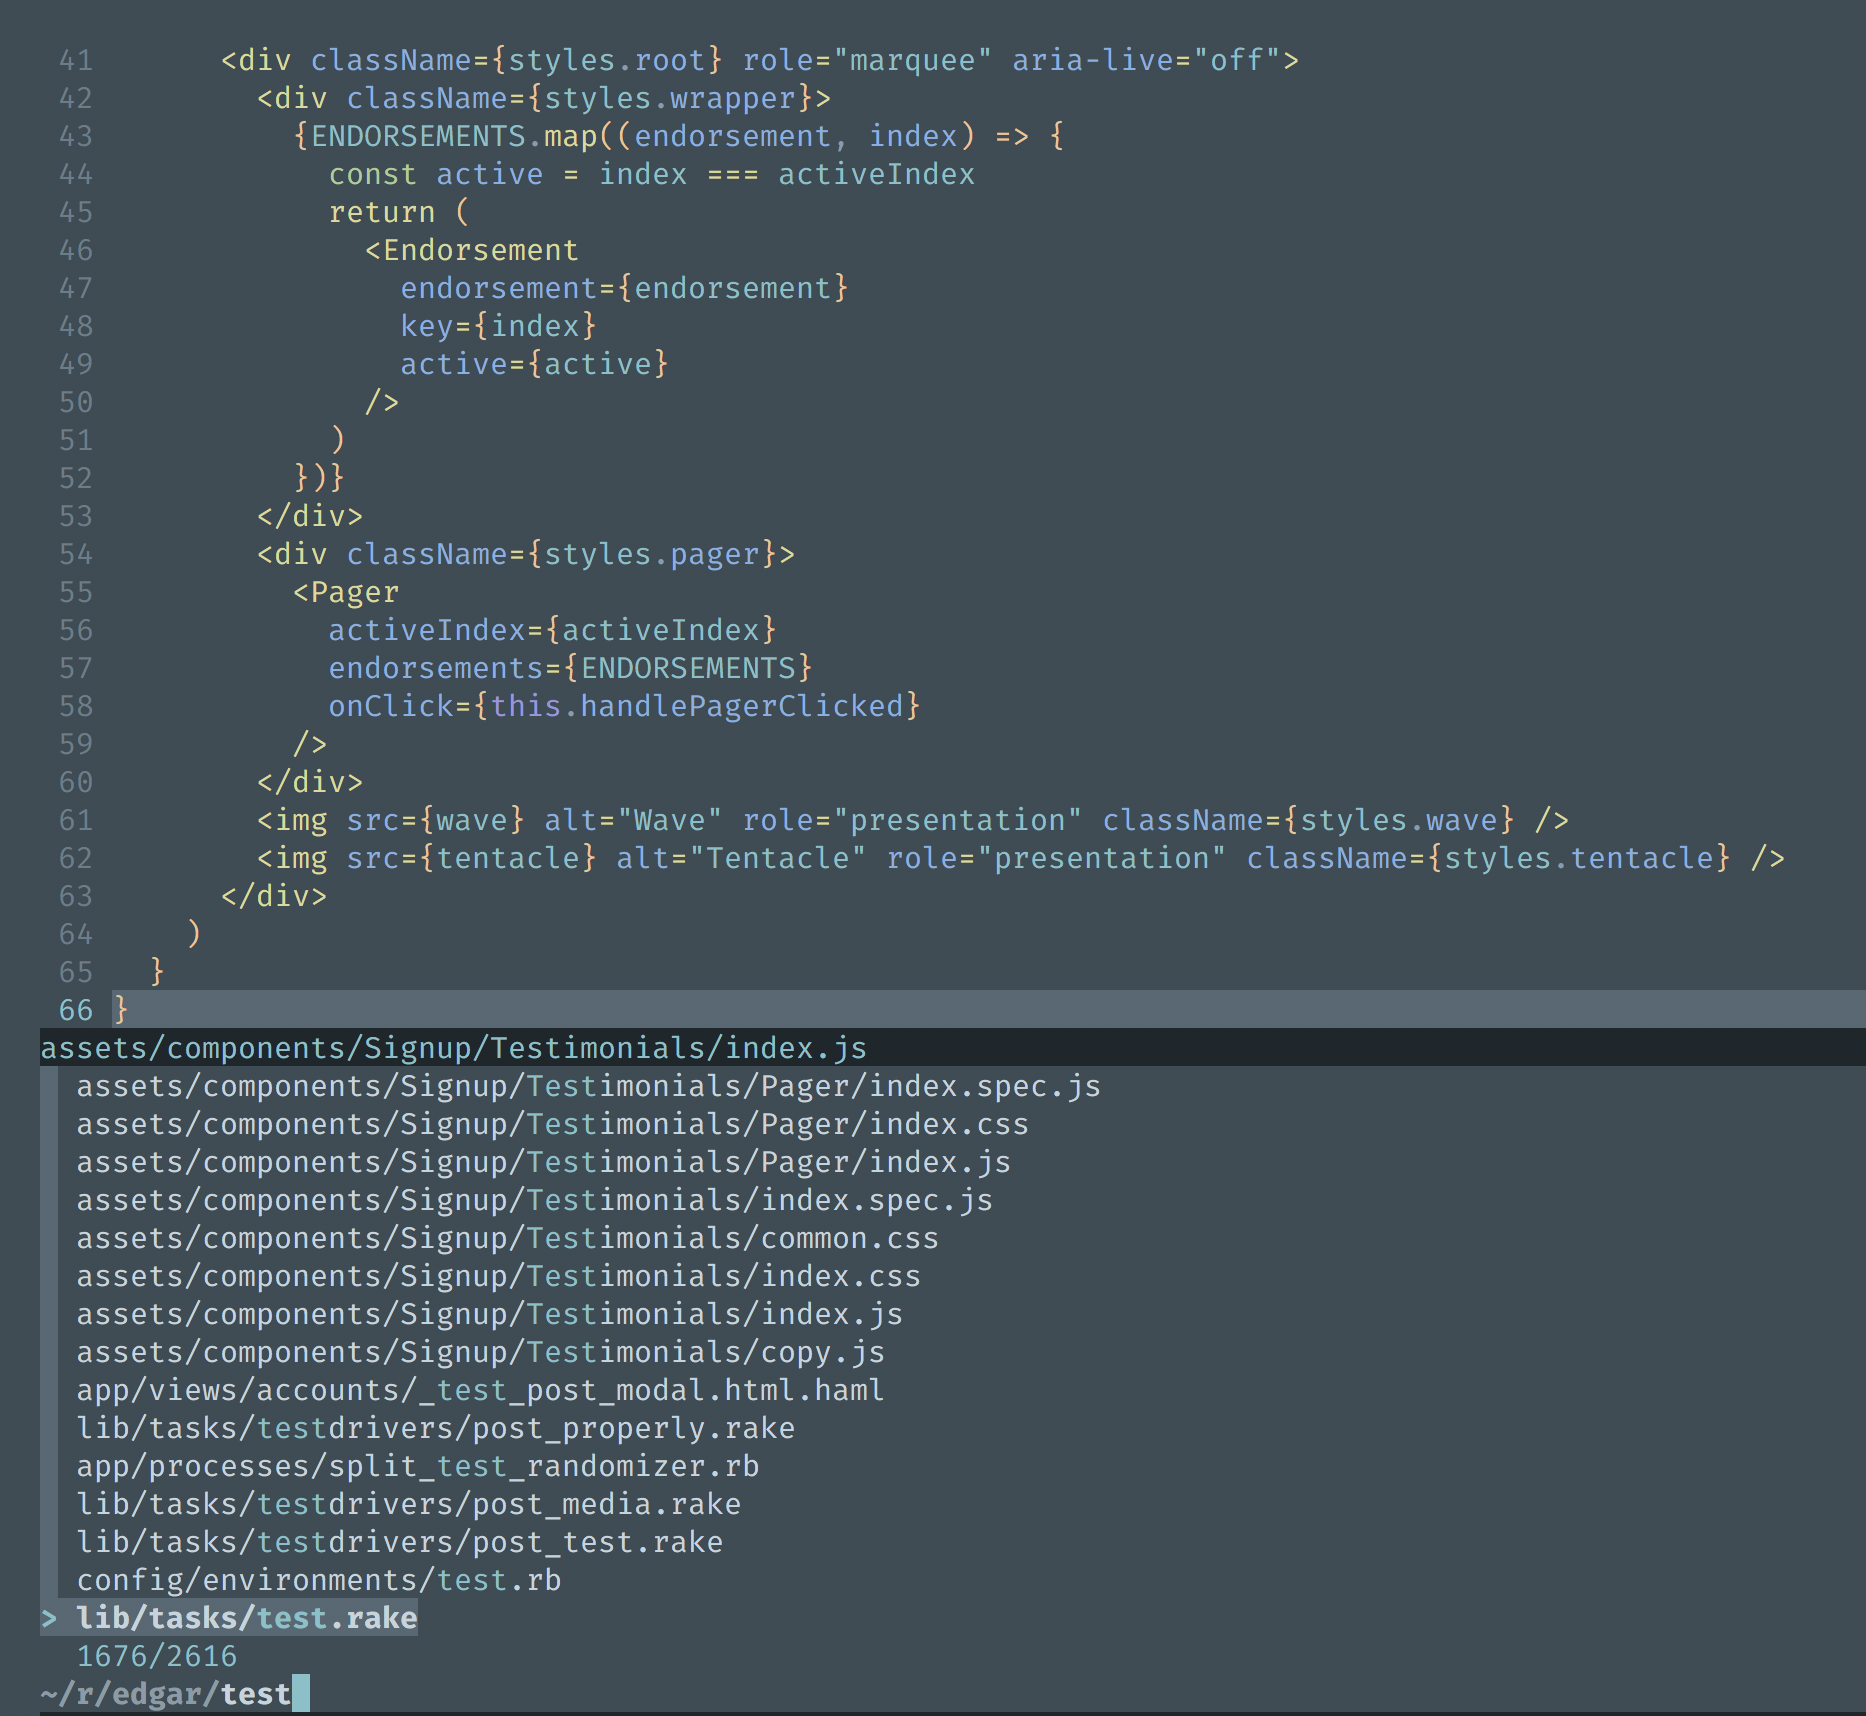Click line number 41 in the preview
The width and height of the screenshot is (1866, 1716).
coord(74,60)
